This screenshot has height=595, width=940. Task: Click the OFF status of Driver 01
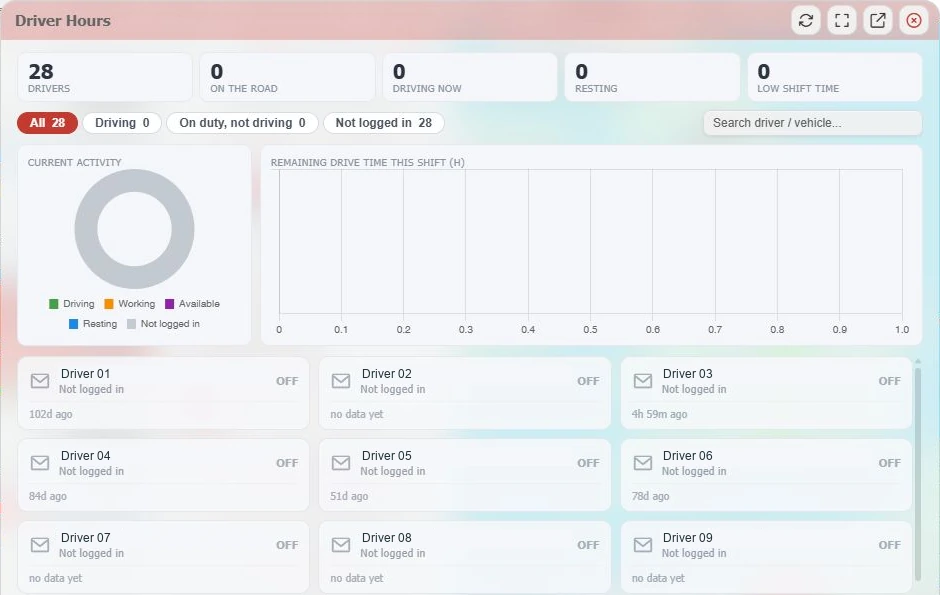point(287,381)
